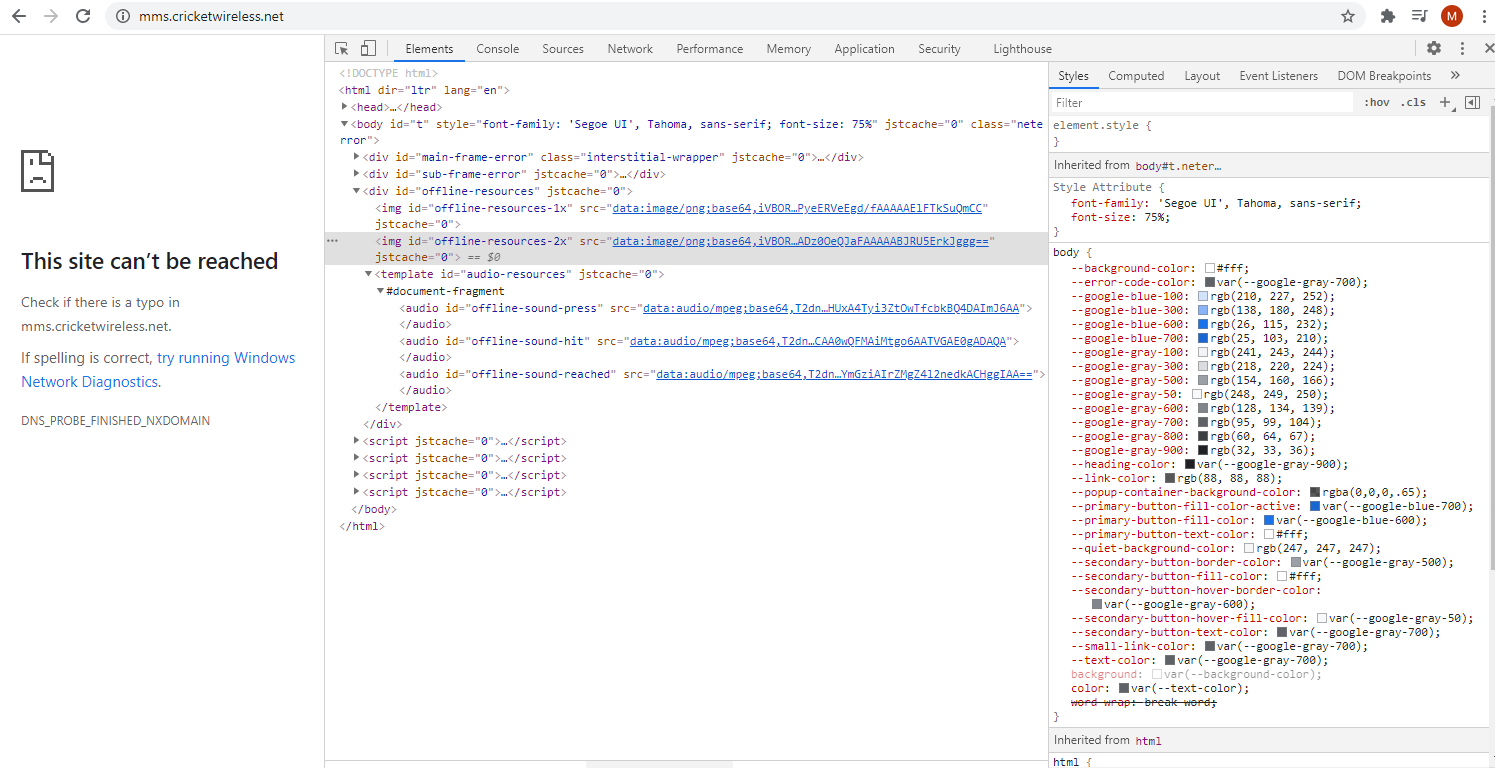Open media controls icon in toolbar
The width and height of the screenshot is (1495, 768).
(1419, 16)
